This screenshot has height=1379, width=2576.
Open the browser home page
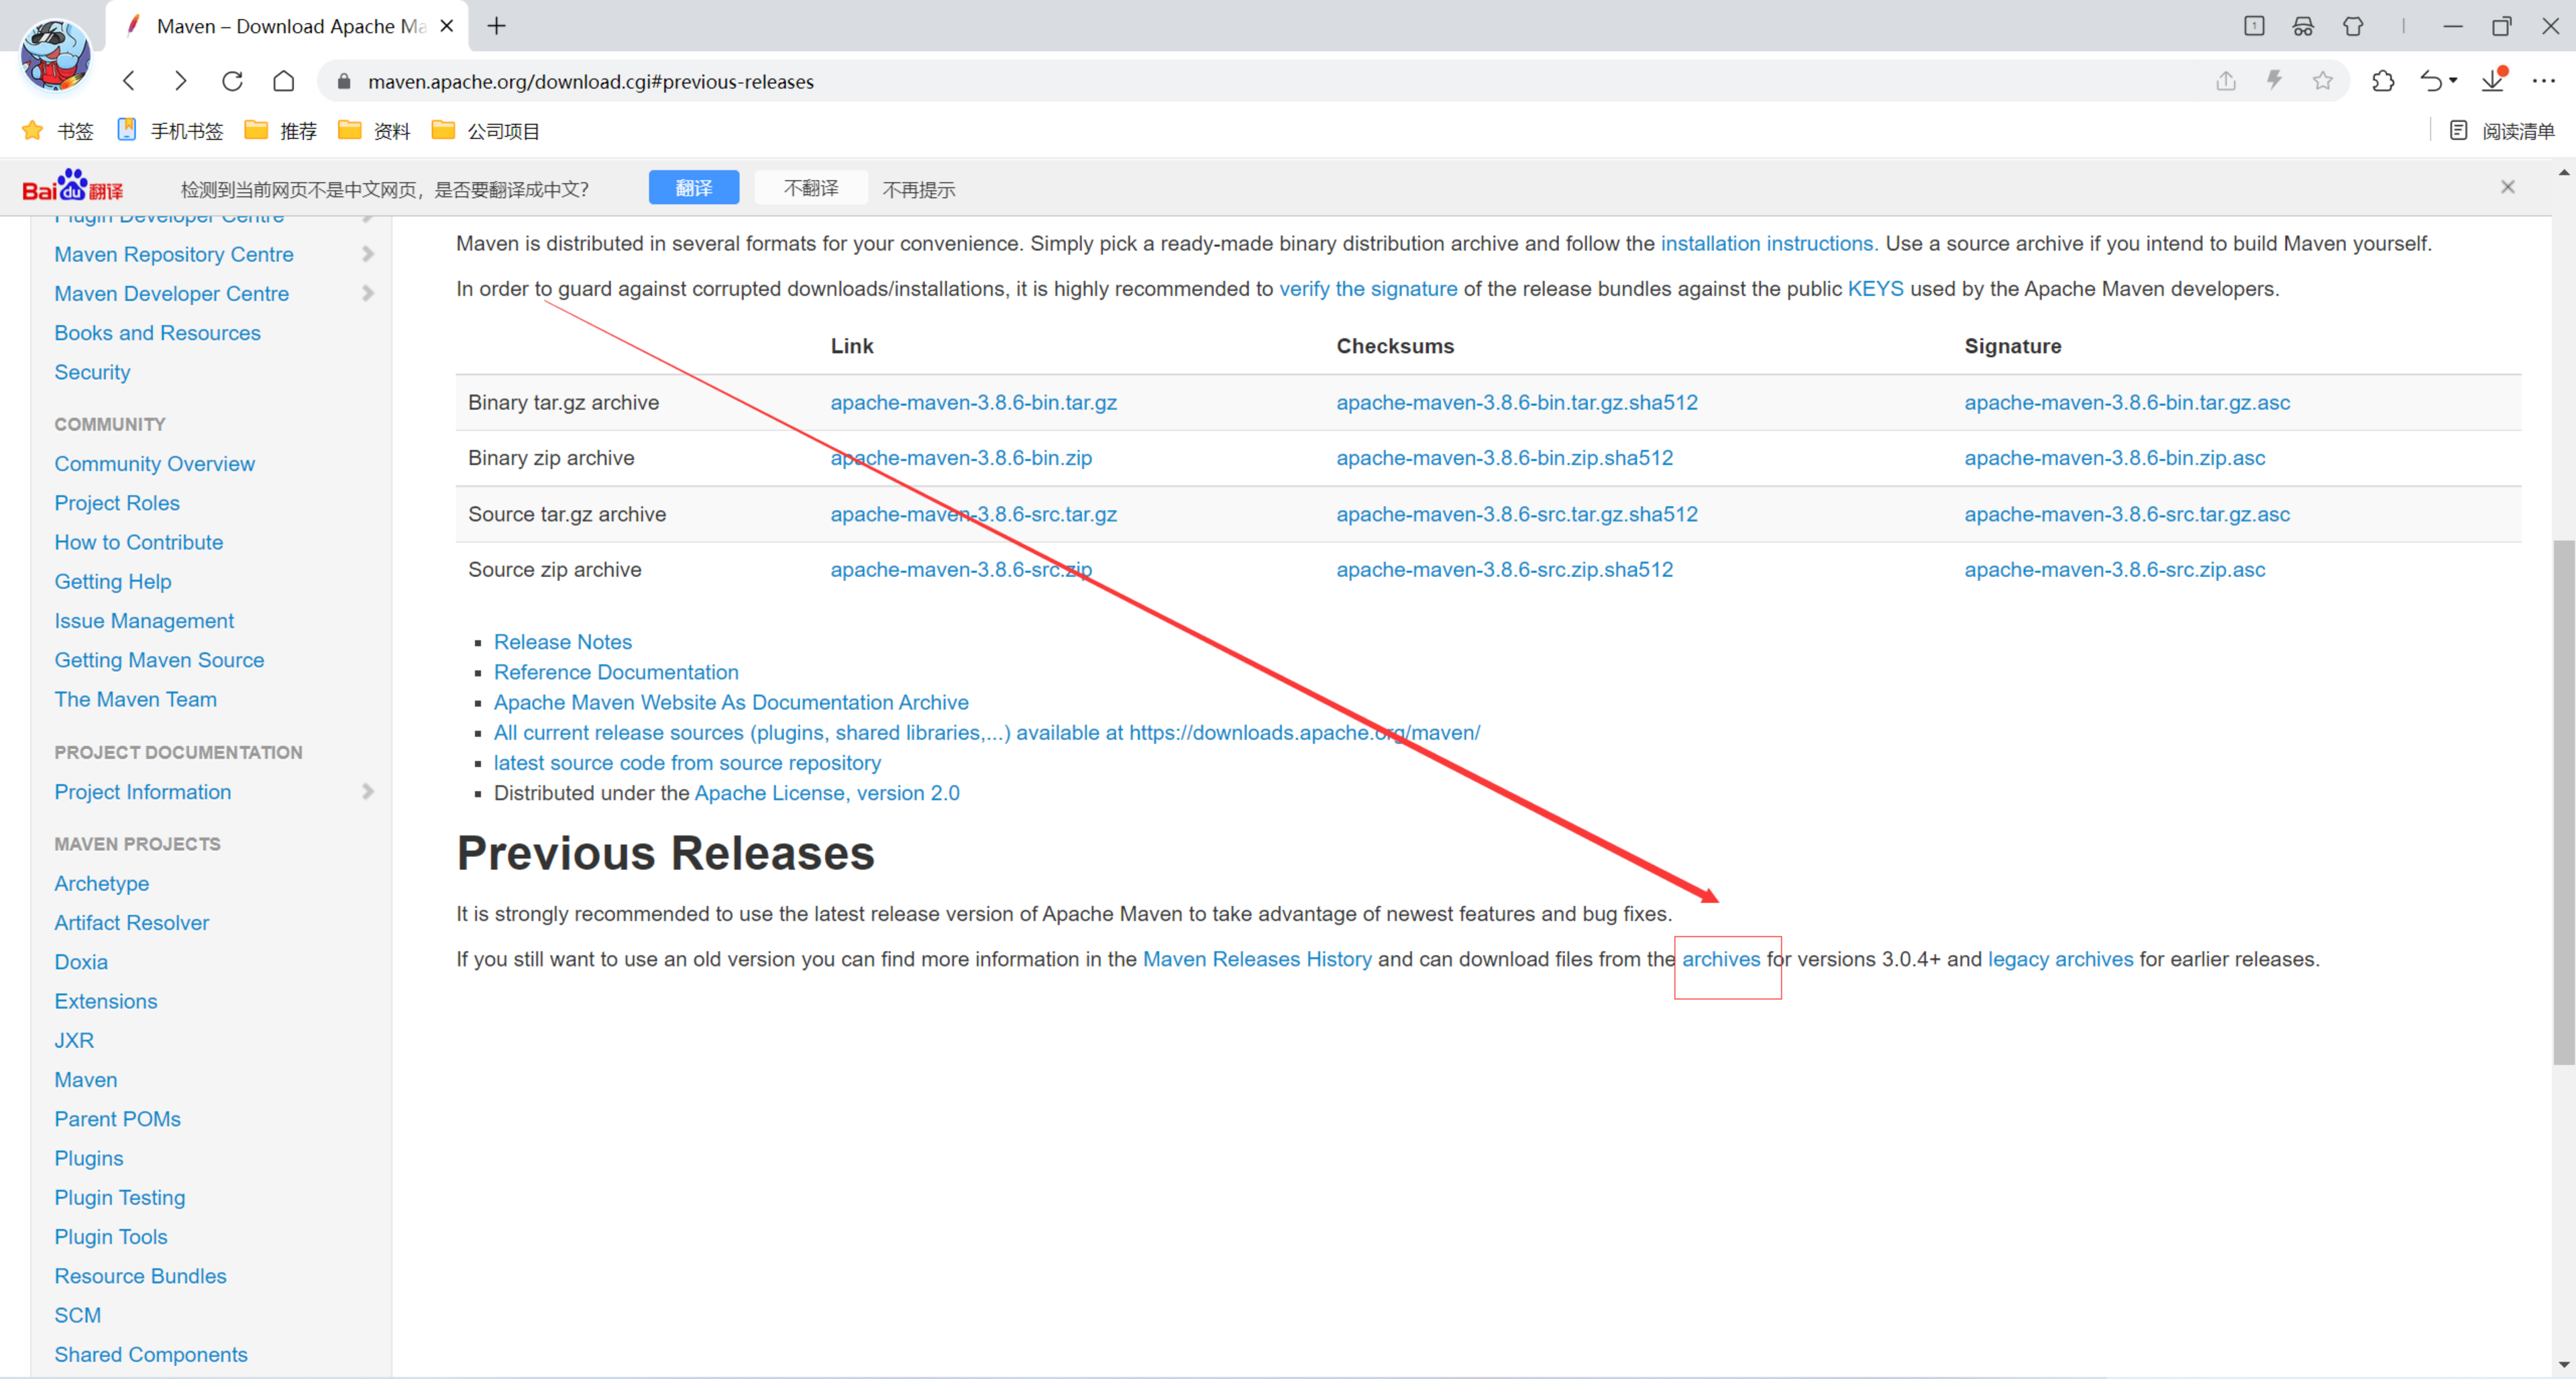[284, 81]
